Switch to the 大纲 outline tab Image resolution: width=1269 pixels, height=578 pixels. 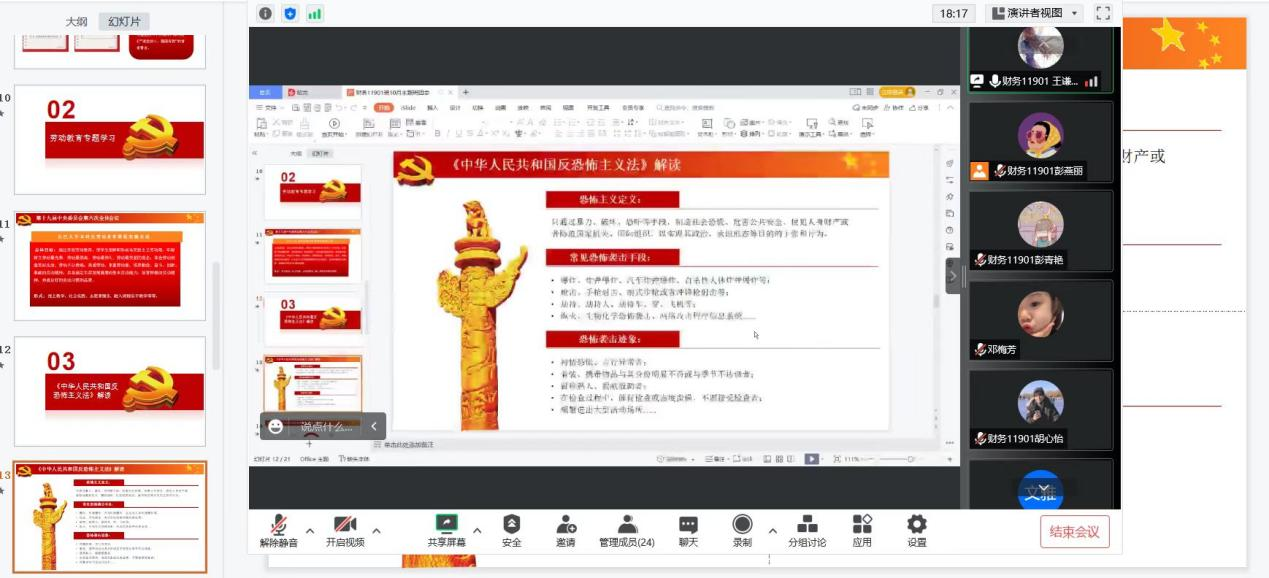[76, 21]
